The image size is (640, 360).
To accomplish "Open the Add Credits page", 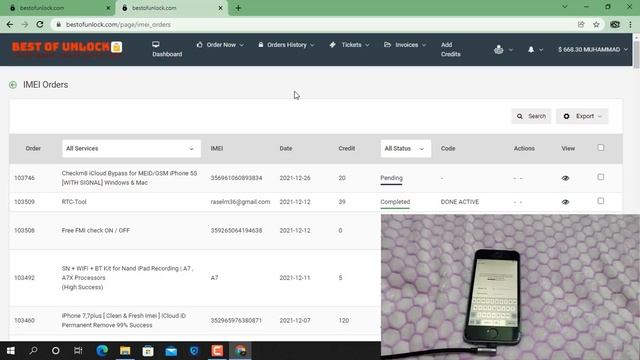I will pyautogui.click(x=451, y=49).
